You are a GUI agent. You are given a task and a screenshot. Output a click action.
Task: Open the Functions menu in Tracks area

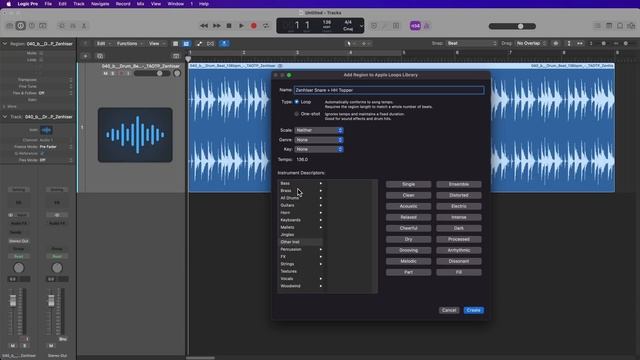(x=129, y=43)
